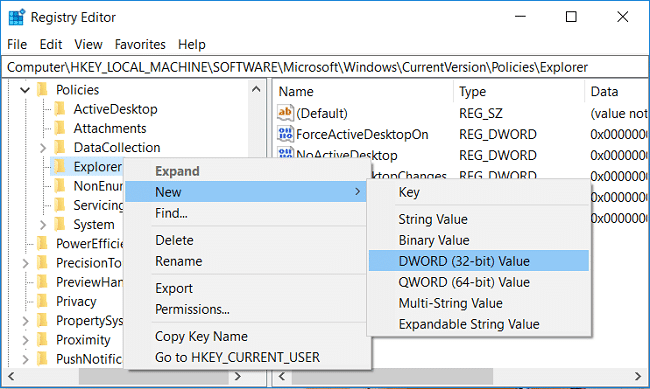Choose Rename in context menu
The width and height of the screenshot is (650, 389).
pyautogui.click(x=245, y=261)
